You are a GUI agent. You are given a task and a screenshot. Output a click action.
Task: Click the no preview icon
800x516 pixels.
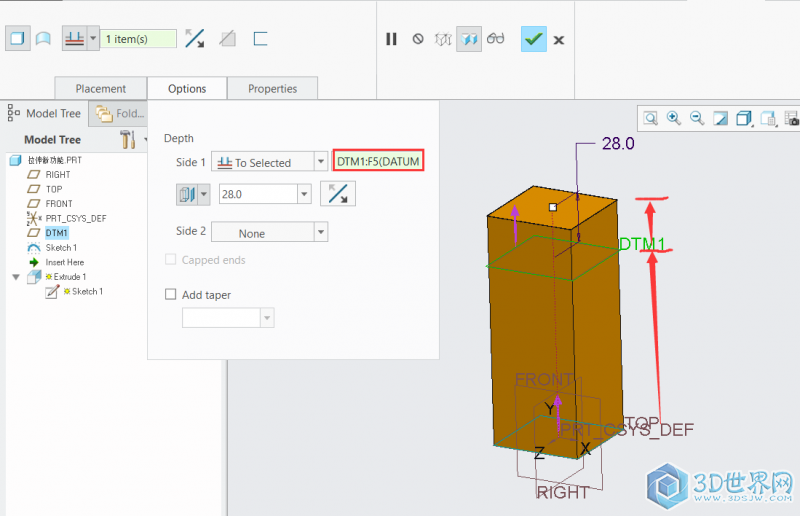(418, 39)
